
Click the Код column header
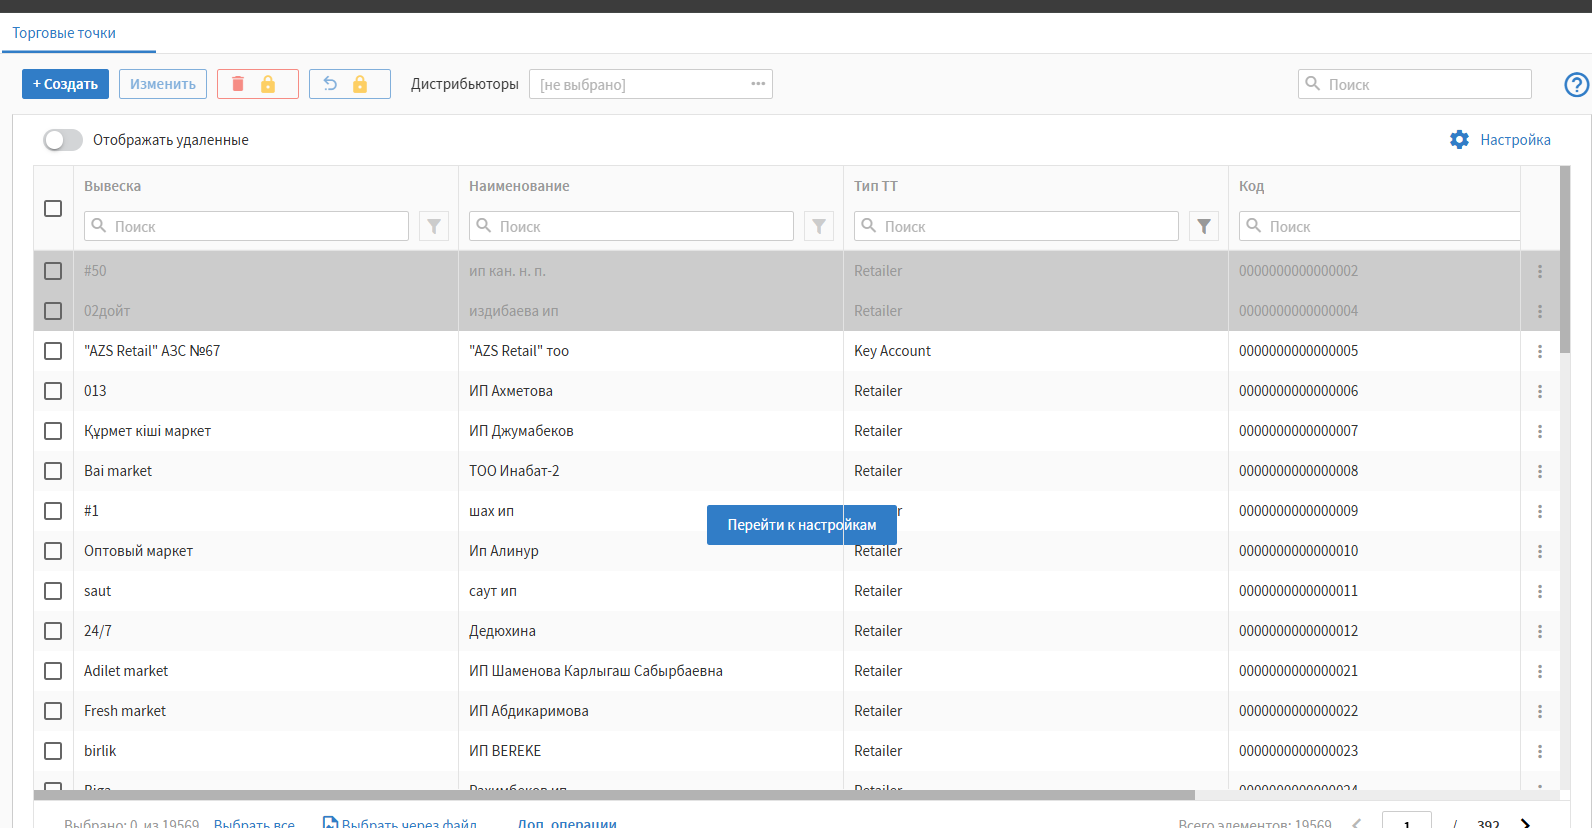pyautogui.click(x=1251, y=186)
